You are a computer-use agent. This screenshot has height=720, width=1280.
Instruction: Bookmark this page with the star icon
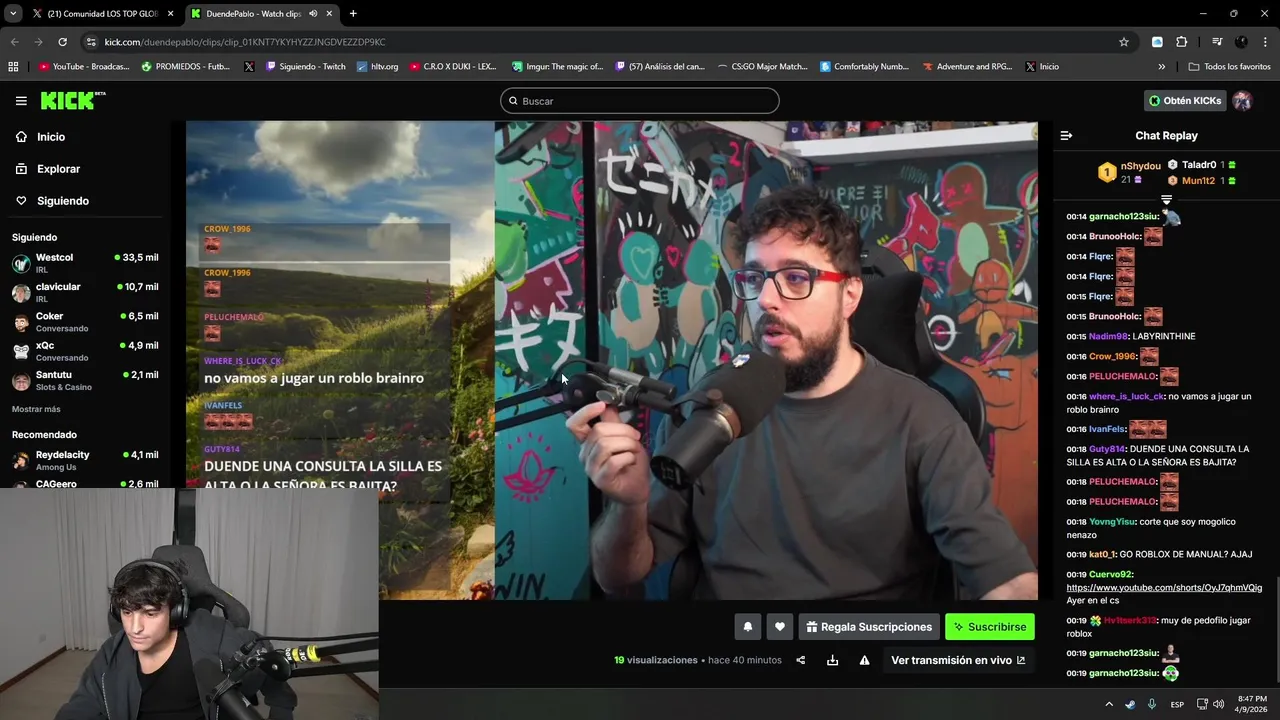point(1124,42)
